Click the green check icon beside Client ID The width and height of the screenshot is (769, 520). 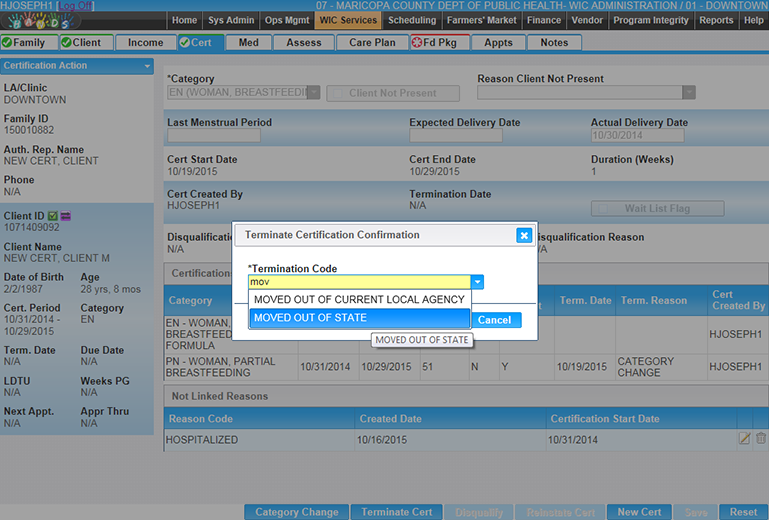53,214
